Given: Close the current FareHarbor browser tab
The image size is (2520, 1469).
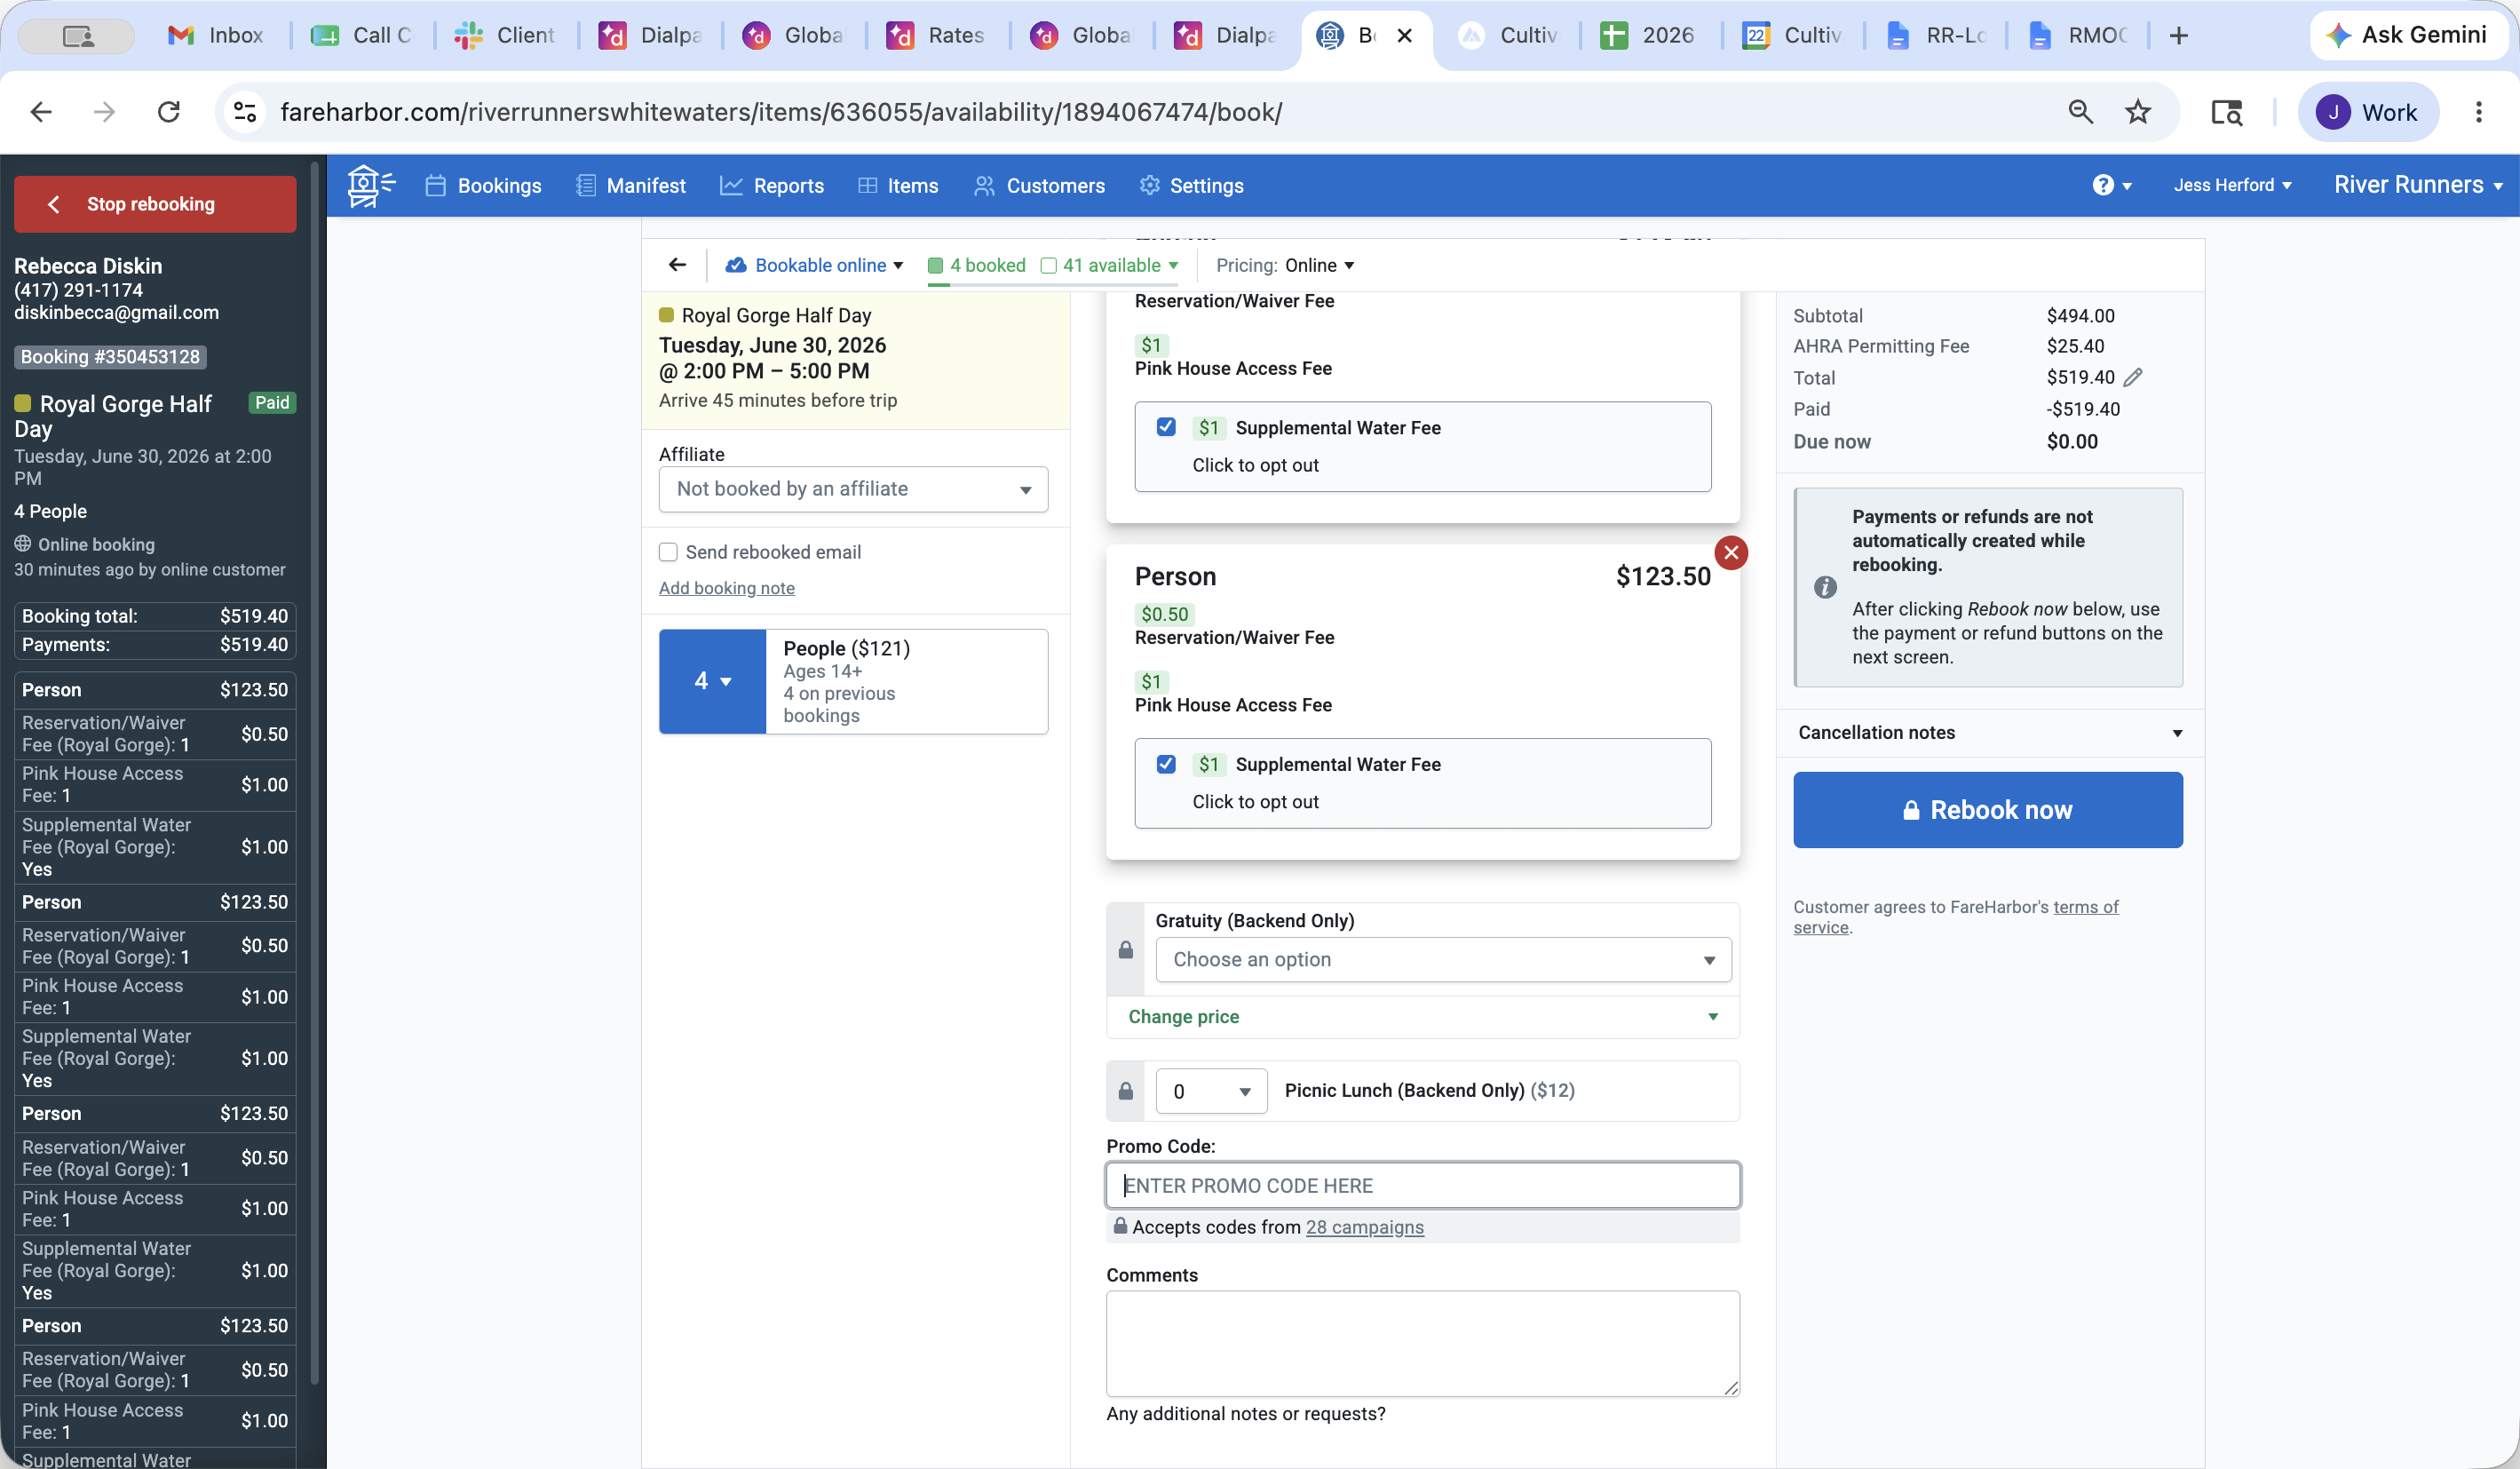Looking at the screenshot, I should 1404,36.
